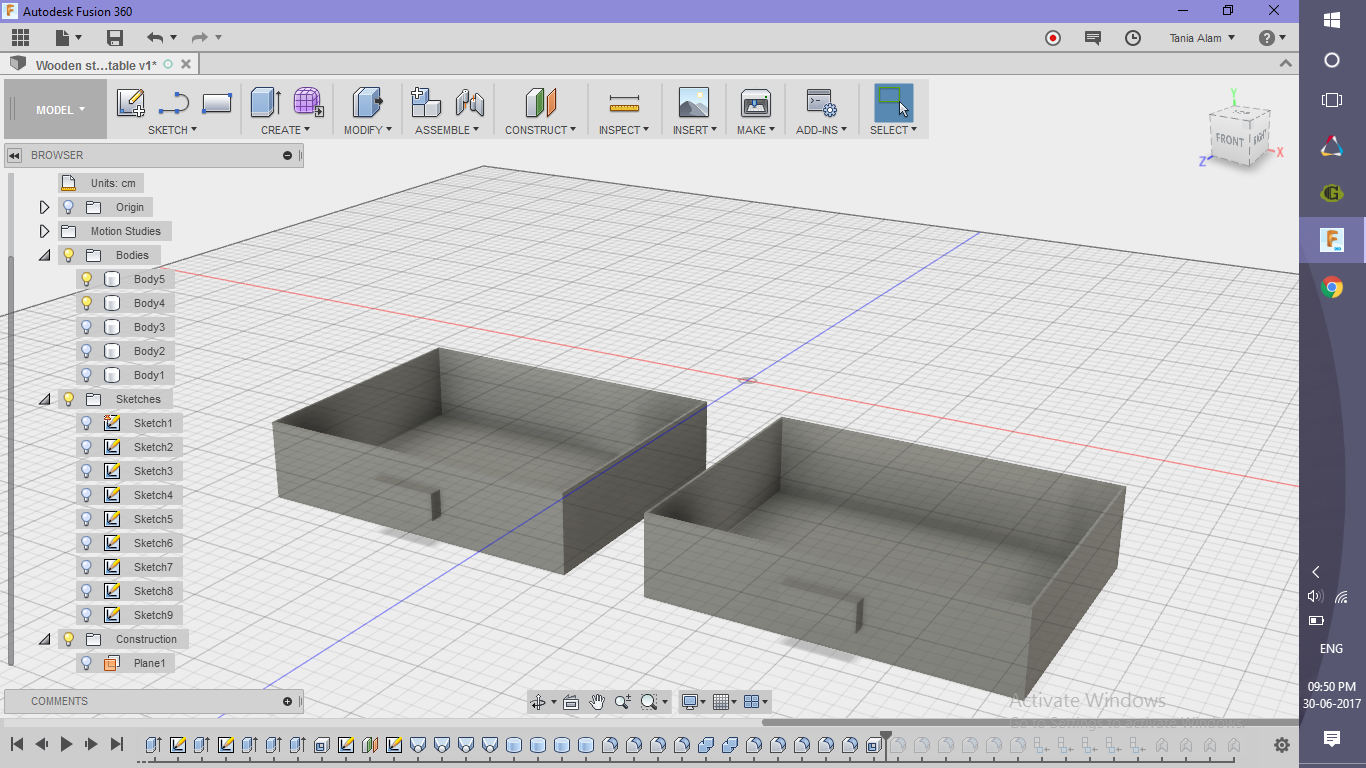This screenshot has height=768, width=1366.
Task: Expand the Comments panel plus button
Action: [x=287, y=701]
